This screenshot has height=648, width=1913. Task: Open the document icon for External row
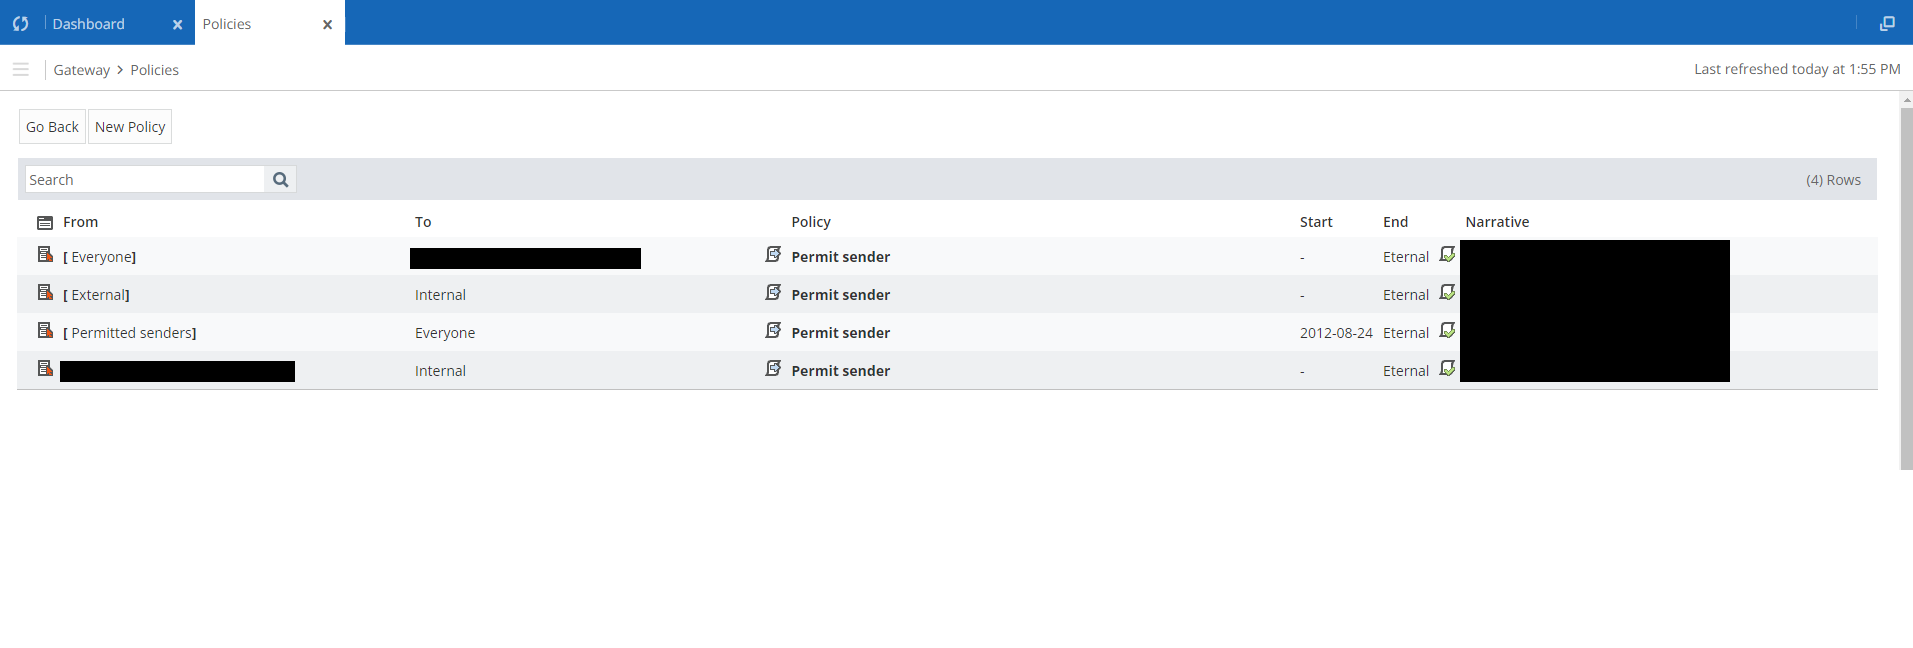click(x=45, y=293)
